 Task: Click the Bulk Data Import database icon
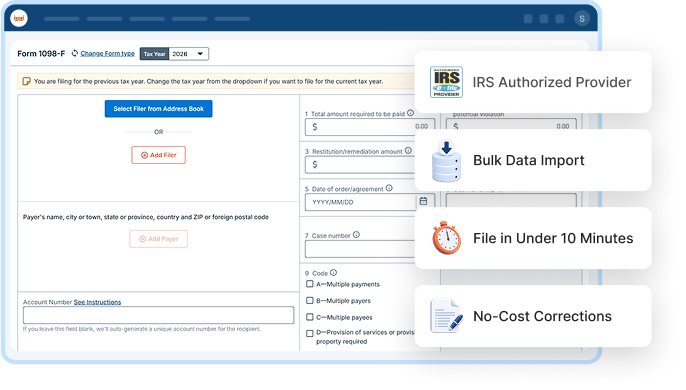pyautogui.click(x=446, y=161)
